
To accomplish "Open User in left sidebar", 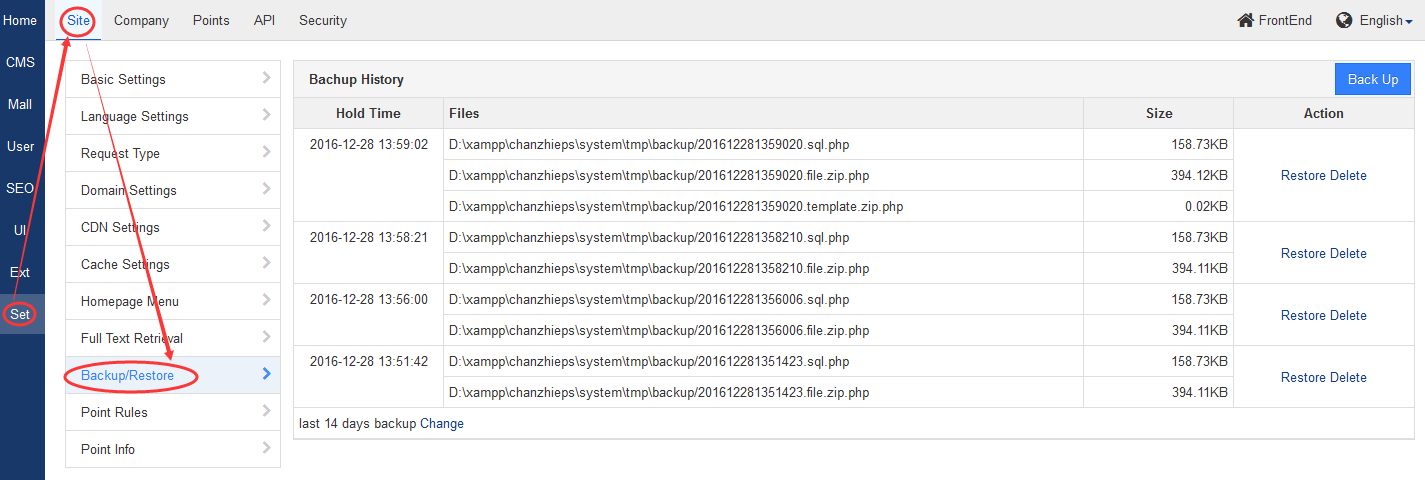I will pyautogui.click(x=20, y=146).
